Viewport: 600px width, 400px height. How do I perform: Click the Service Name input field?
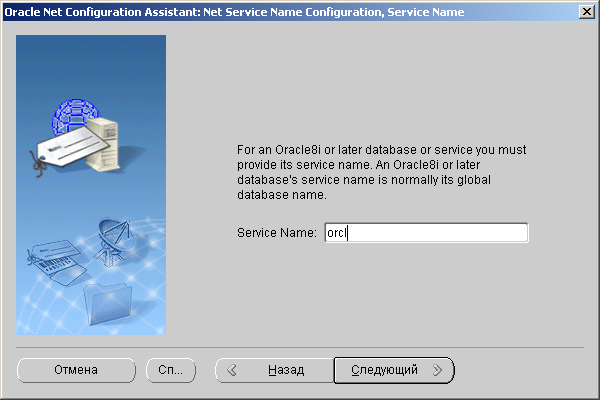click(x=426, y=232)
